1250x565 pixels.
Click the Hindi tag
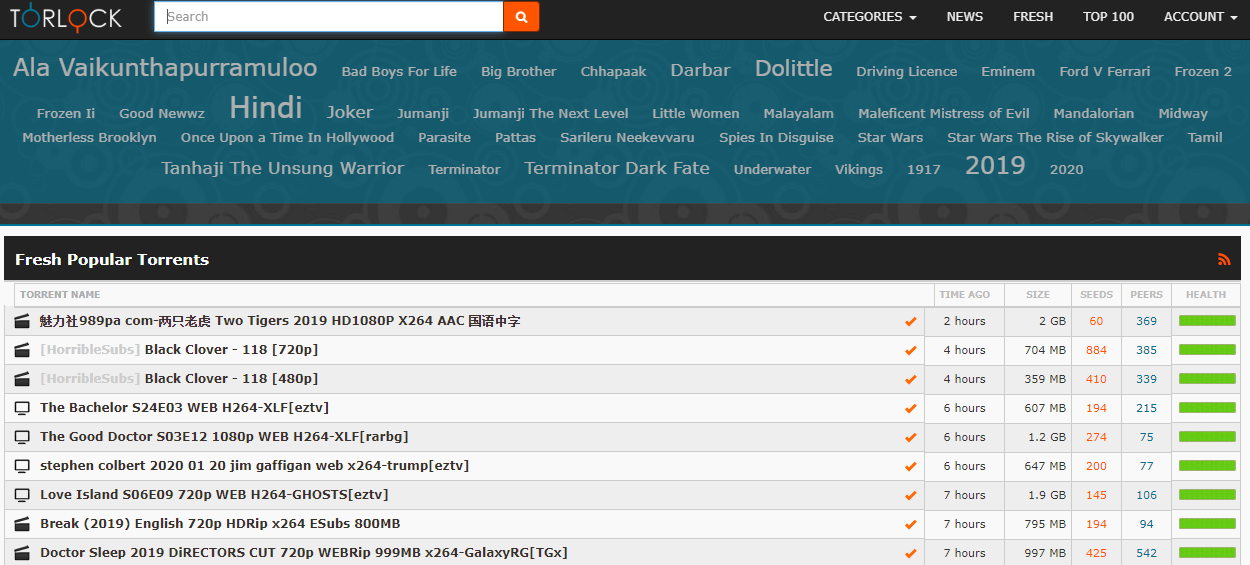(265, 108)
